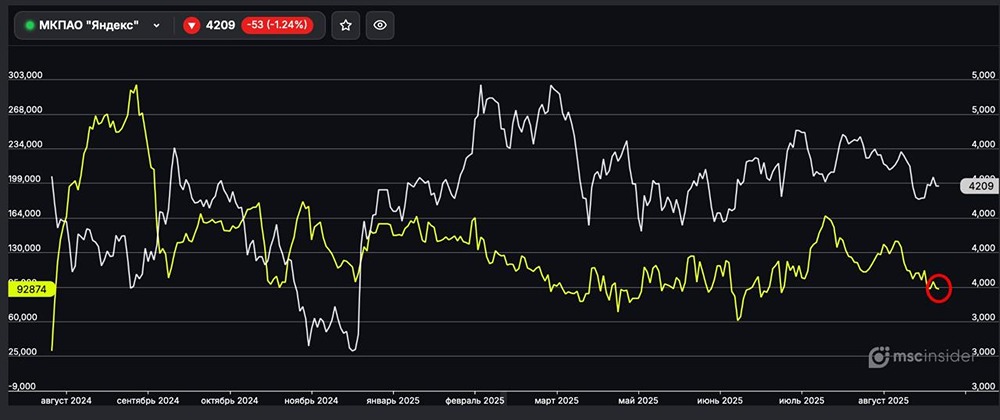Click the -53 (-1.24%) change badge
Image resolution: width=1000 pixels, height=420 pixels.
277,26
